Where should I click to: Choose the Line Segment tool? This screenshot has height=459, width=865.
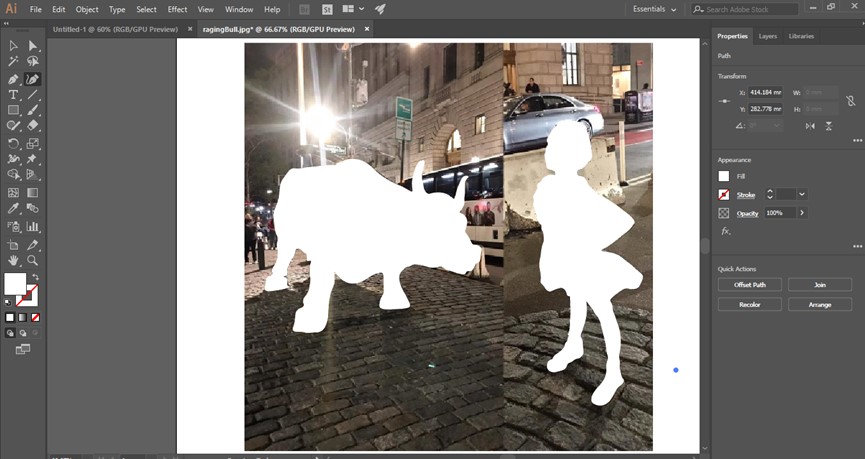coord(33,95)
